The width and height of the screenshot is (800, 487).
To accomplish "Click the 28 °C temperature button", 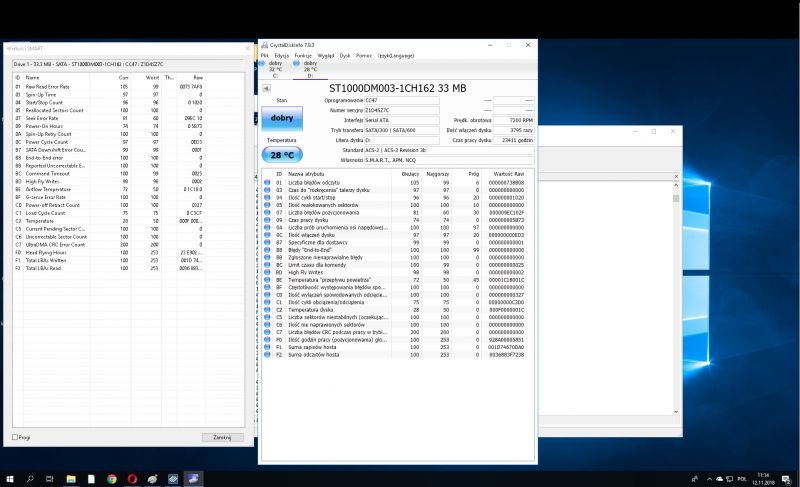I will point(282,155).
